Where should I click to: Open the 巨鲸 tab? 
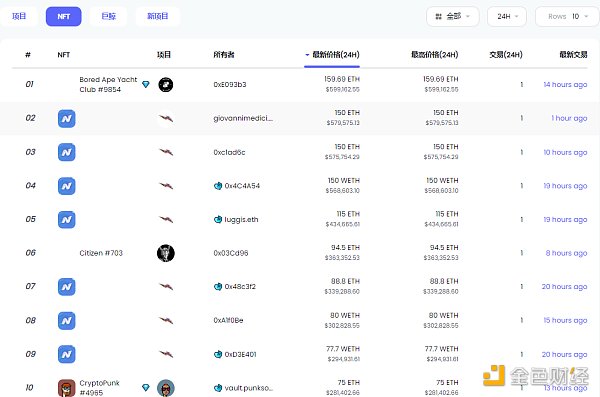108,16
